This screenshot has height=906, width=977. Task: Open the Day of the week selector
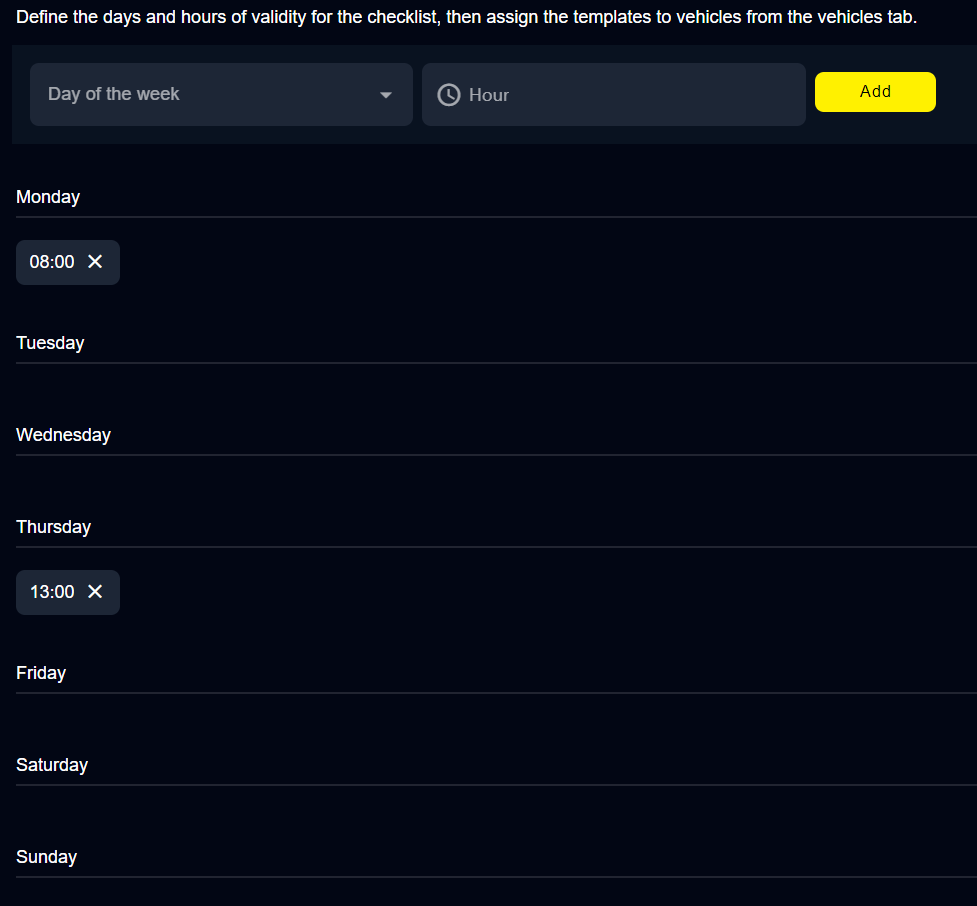pyautogui.click(x=220, y=95)
